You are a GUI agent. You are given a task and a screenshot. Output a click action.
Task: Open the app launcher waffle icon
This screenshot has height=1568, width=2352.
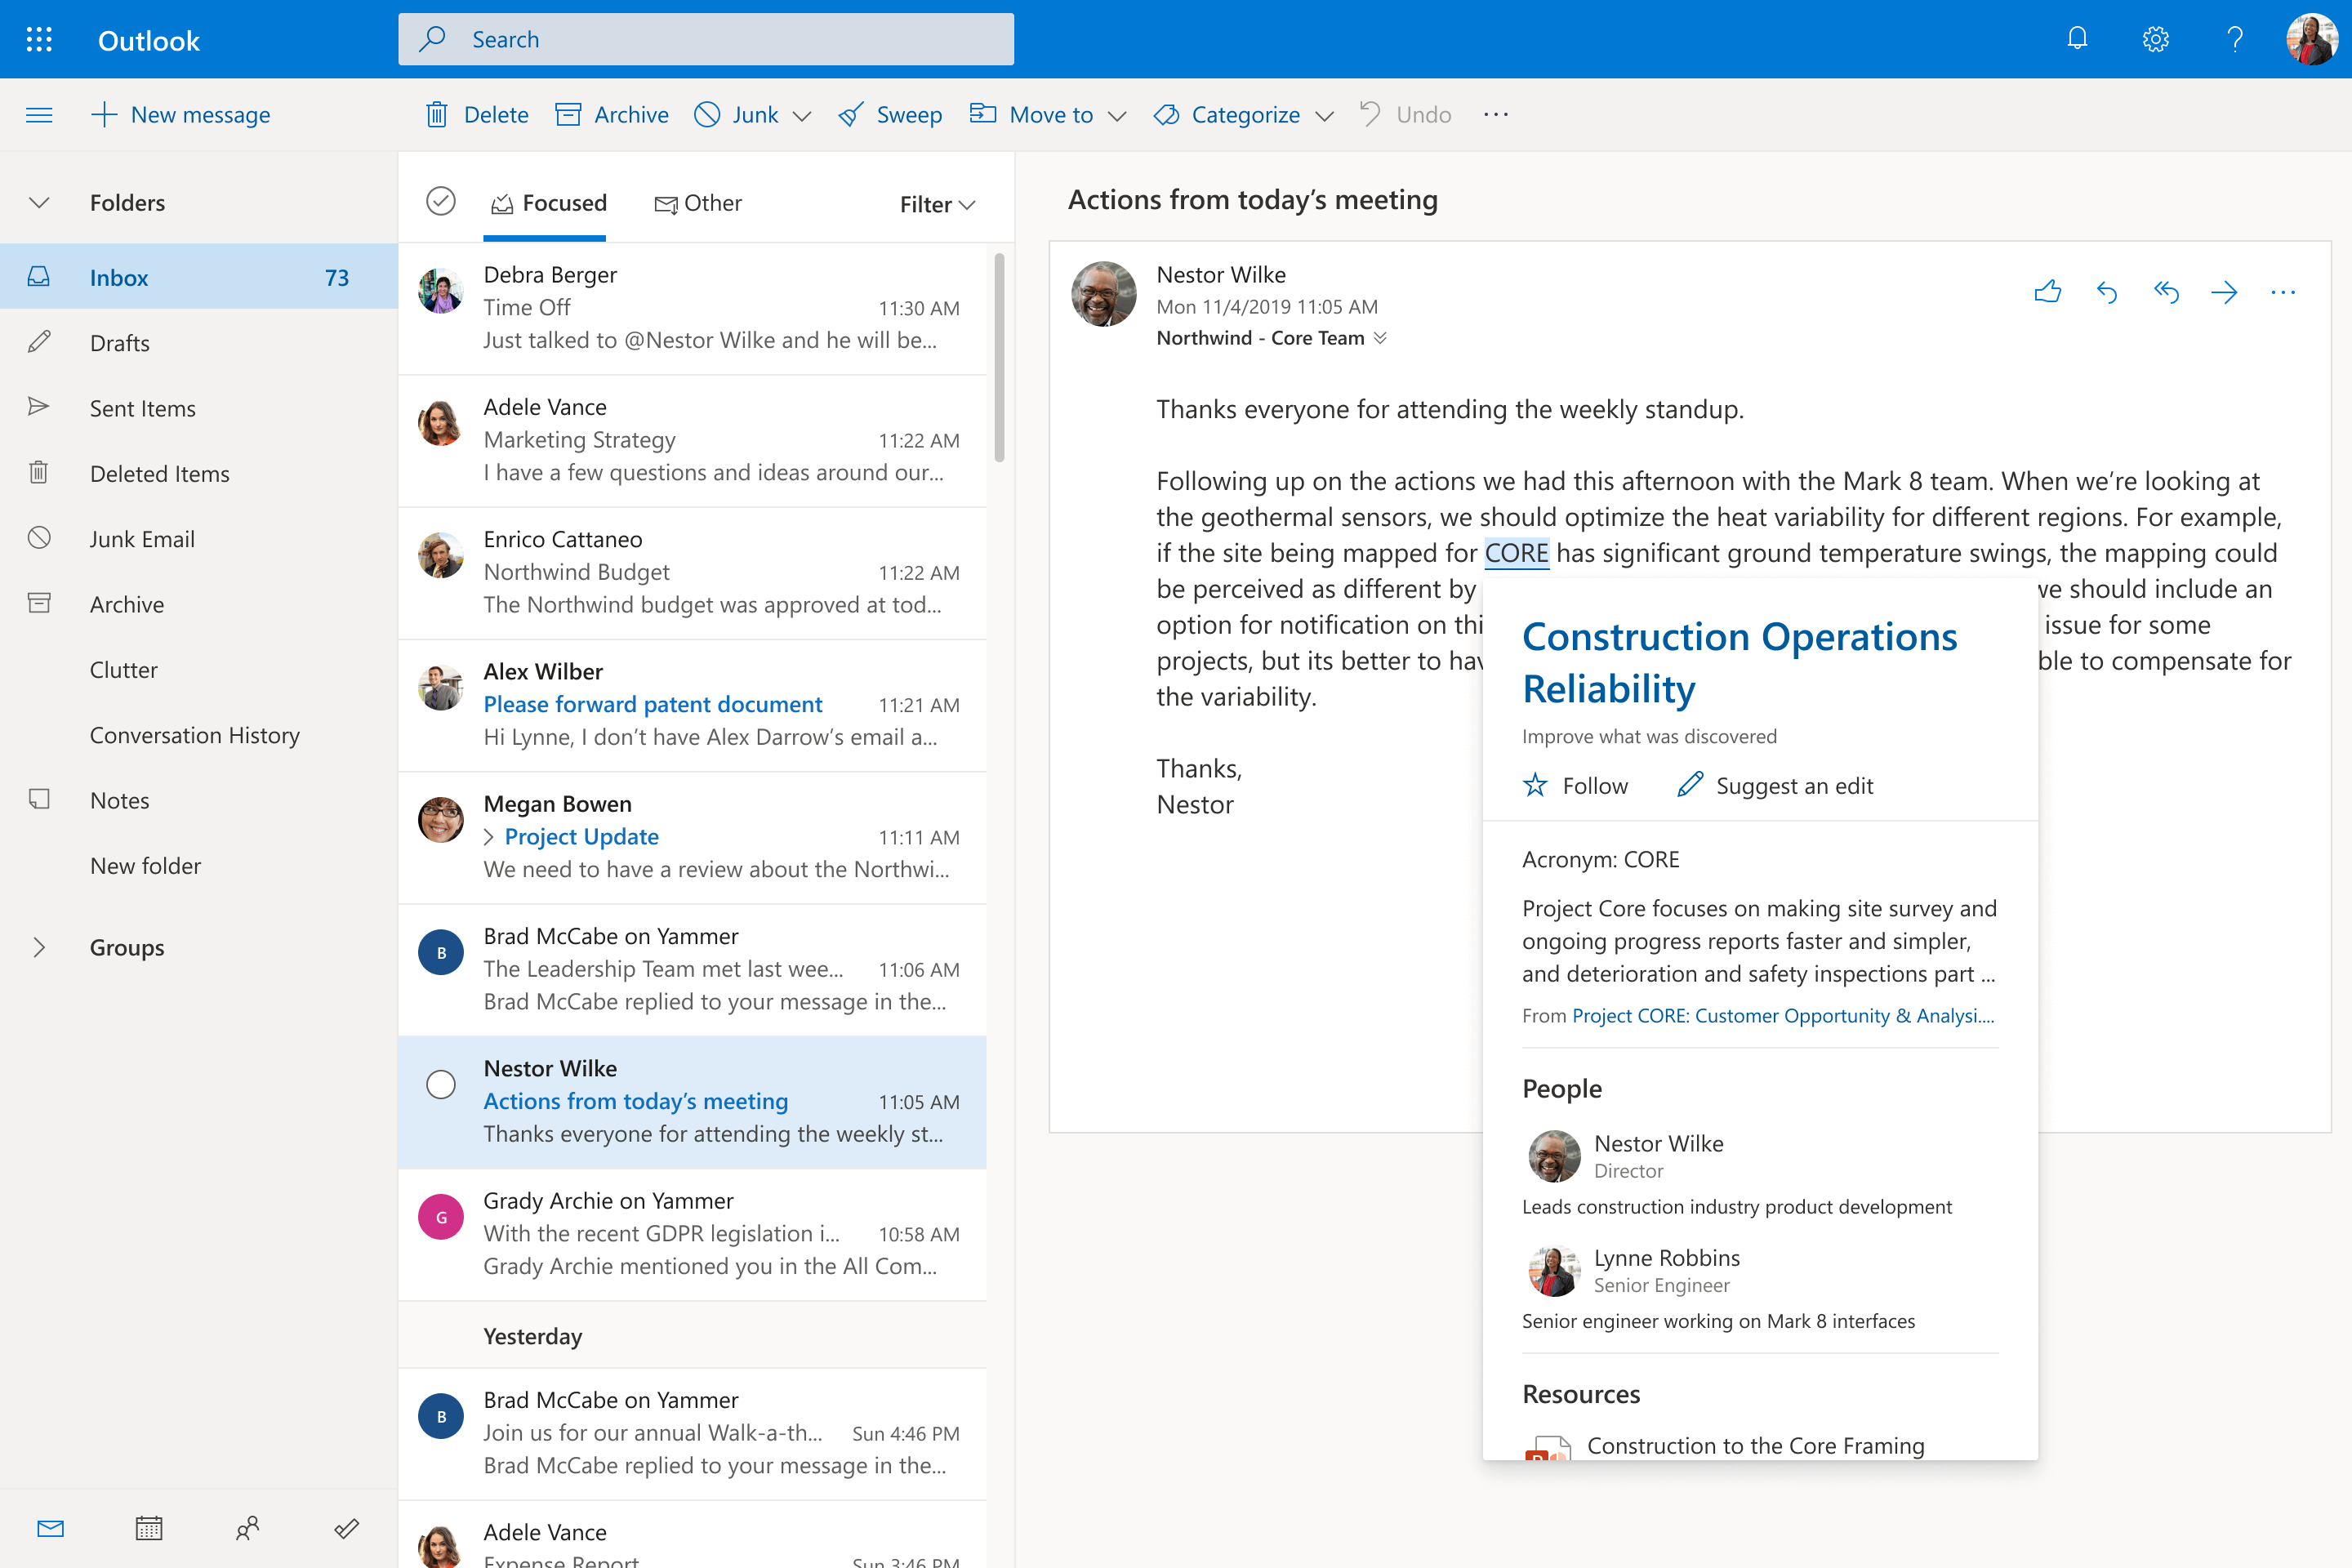click(x=39, y=39)
